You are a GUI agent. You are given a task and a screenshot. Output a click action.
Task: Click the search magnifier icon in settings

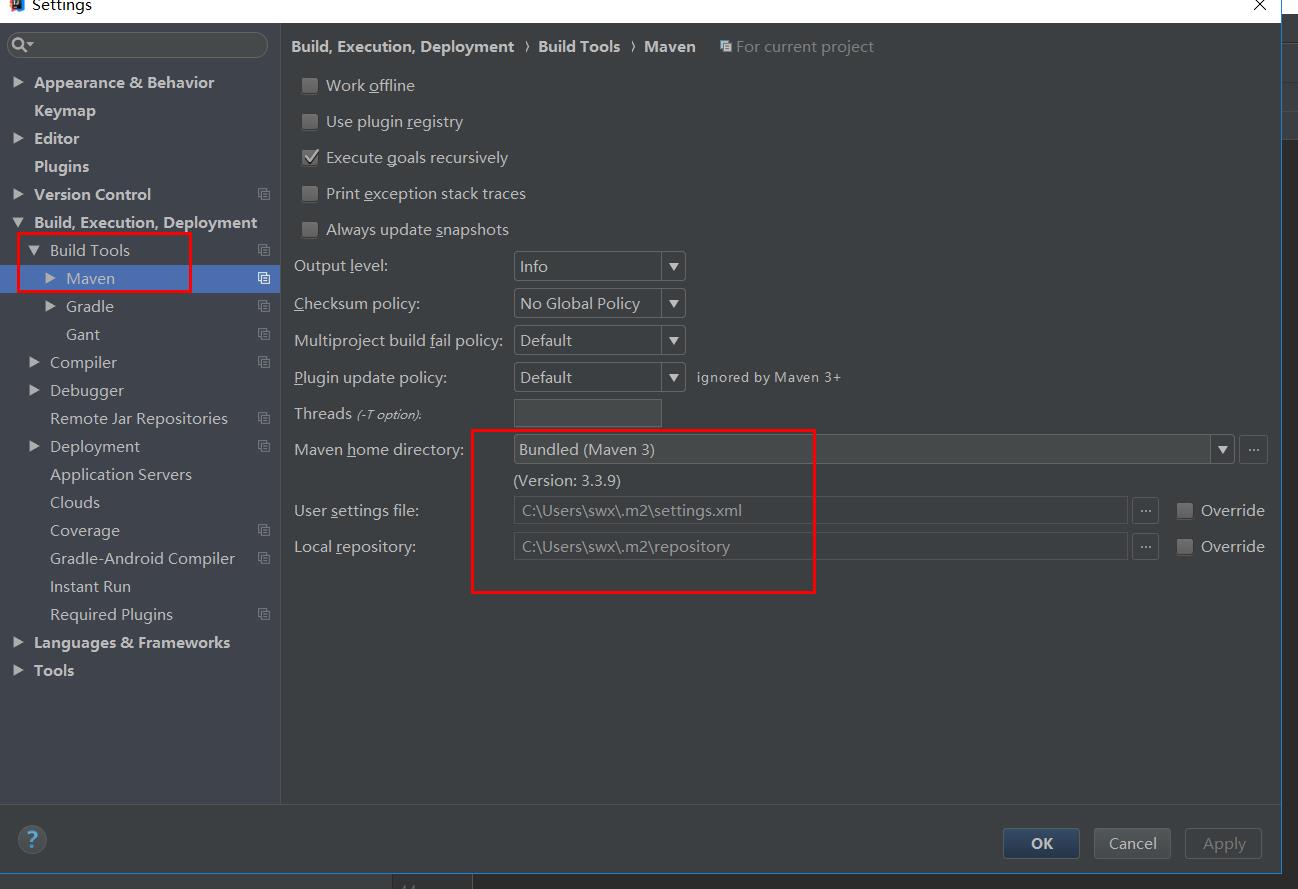(x=21, y=45)
